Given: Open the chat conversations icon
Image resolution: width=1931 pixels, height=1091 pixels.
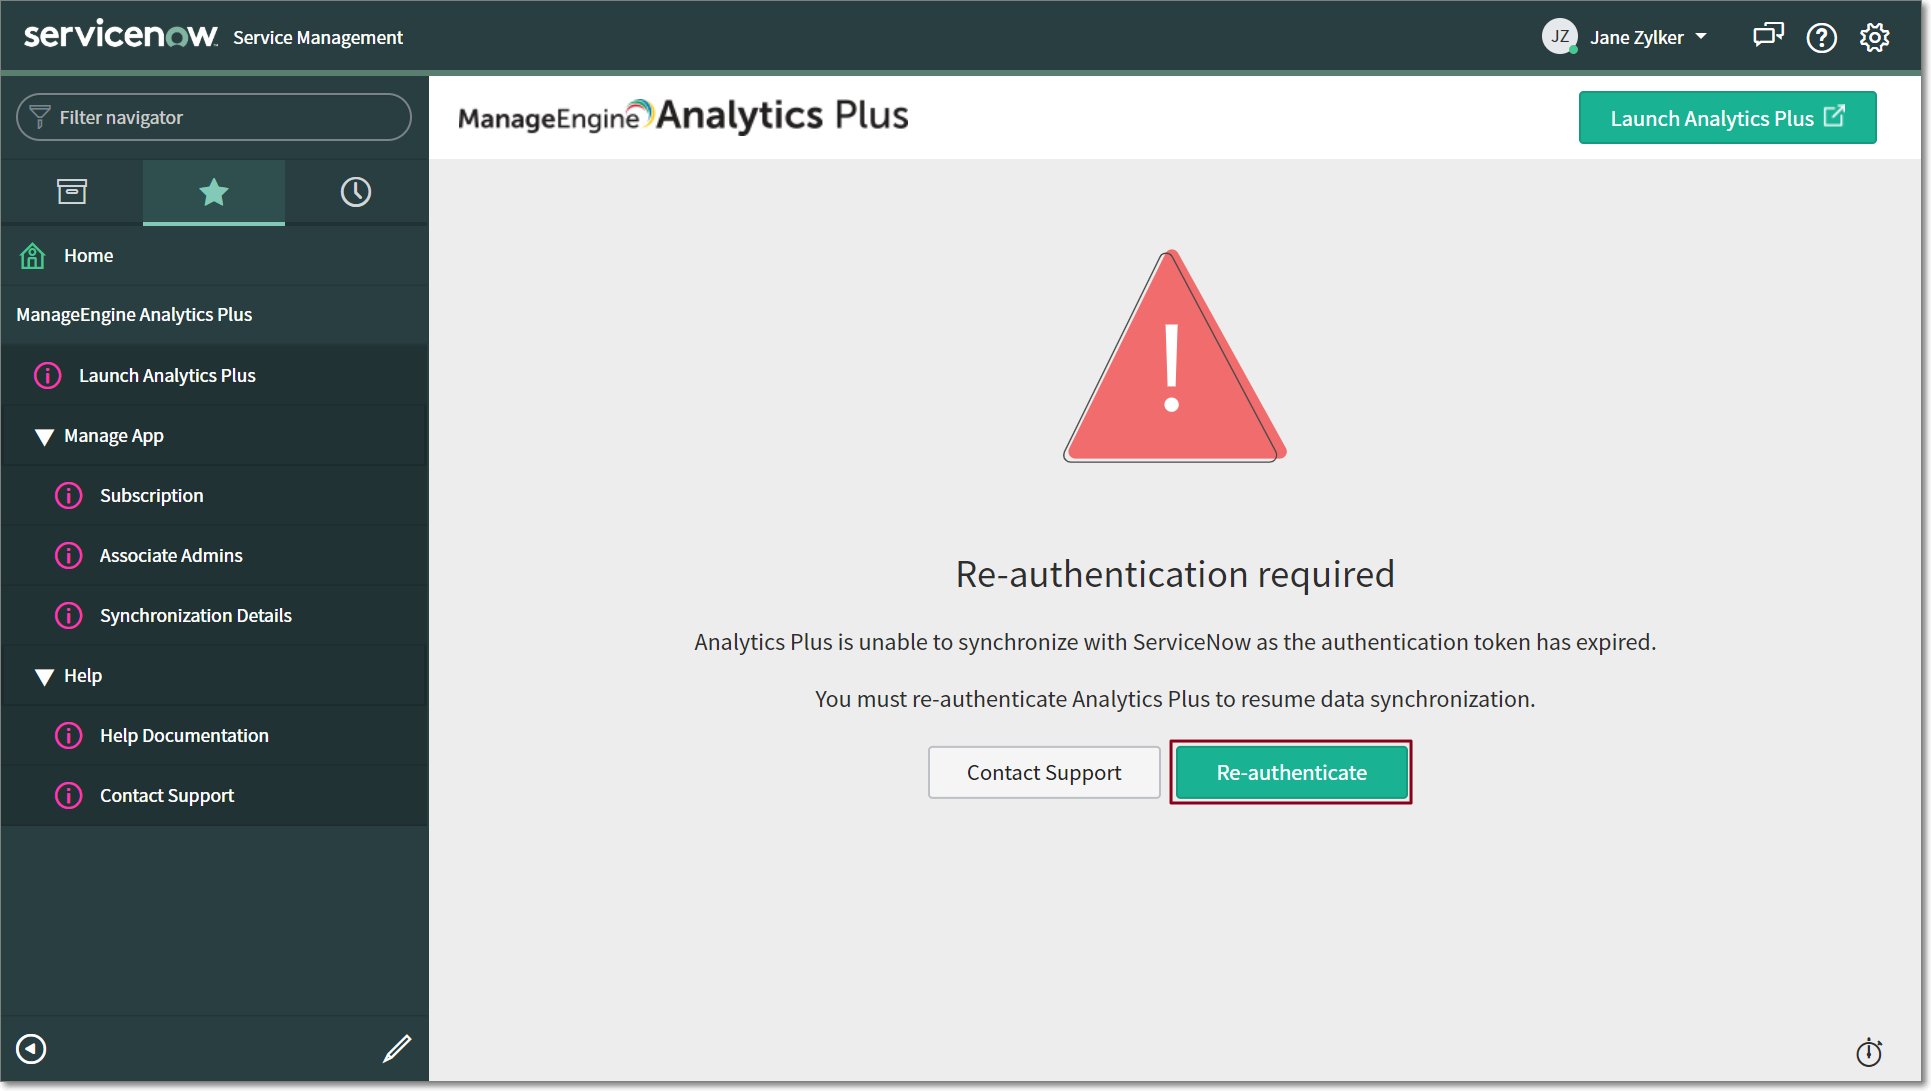Looking at the screenshot, I should [x=1767, y=37].
